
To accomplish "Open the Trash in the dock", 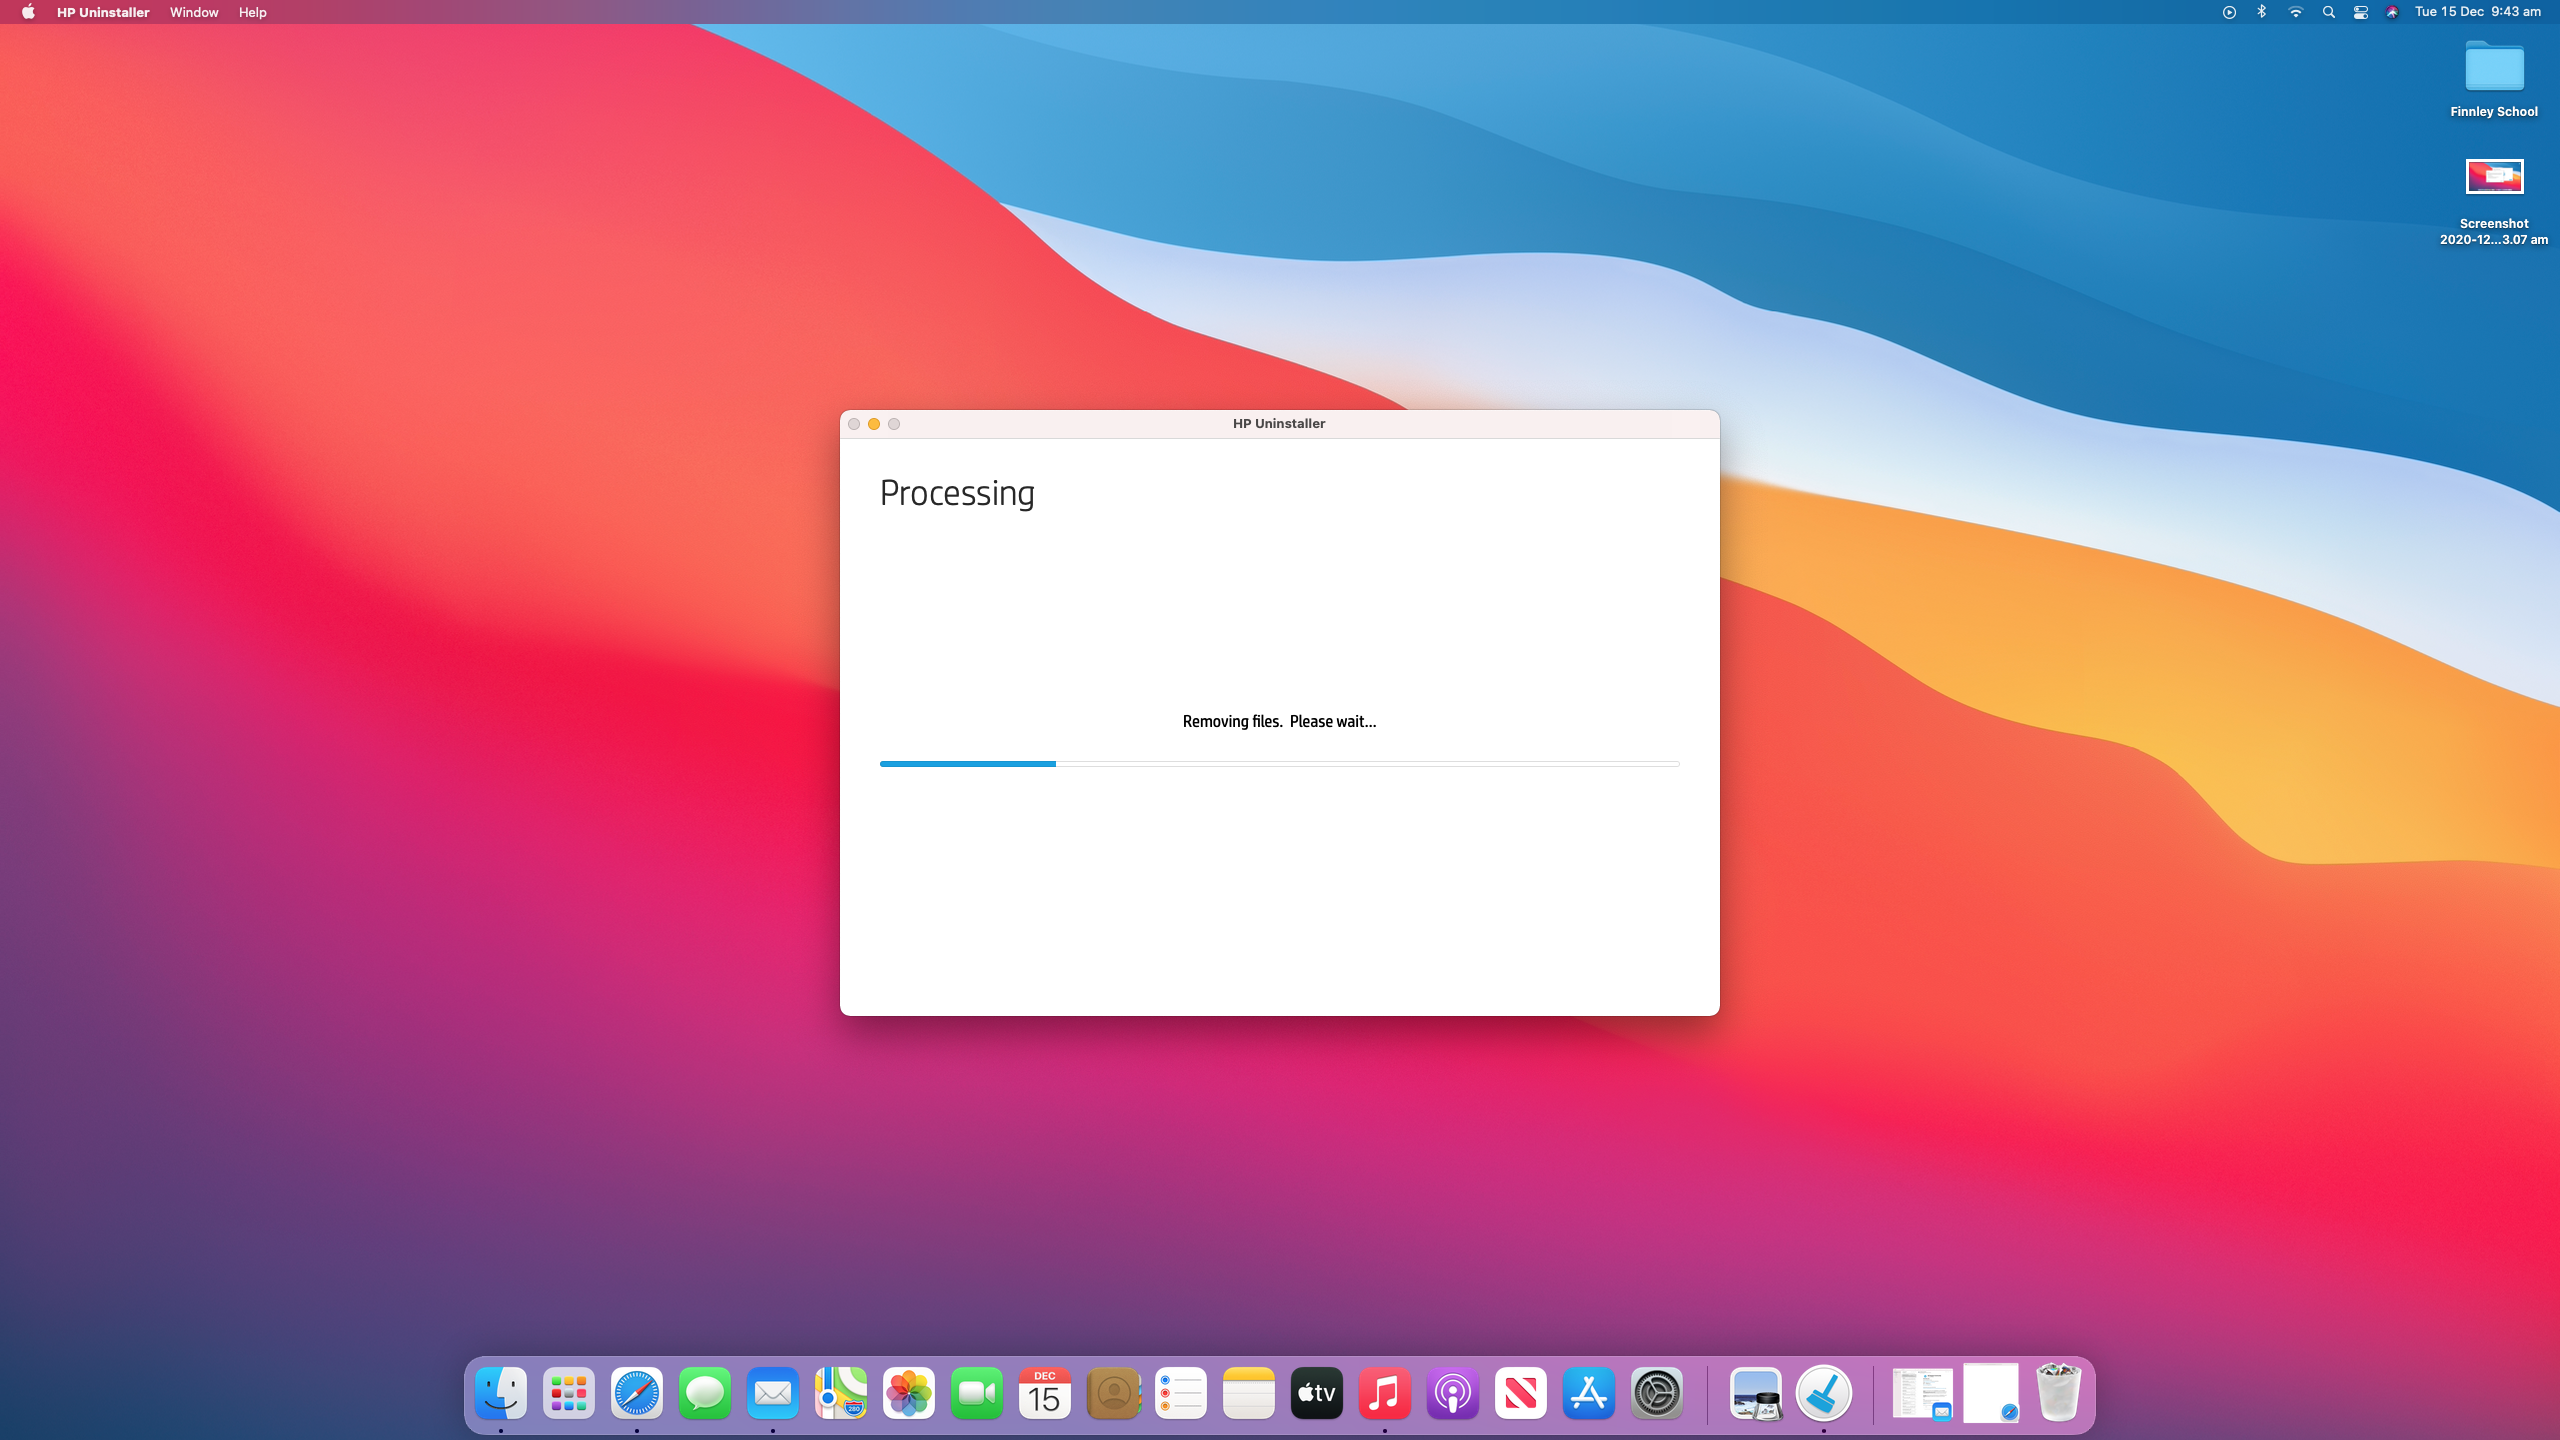I will tap(2058, 1393).
